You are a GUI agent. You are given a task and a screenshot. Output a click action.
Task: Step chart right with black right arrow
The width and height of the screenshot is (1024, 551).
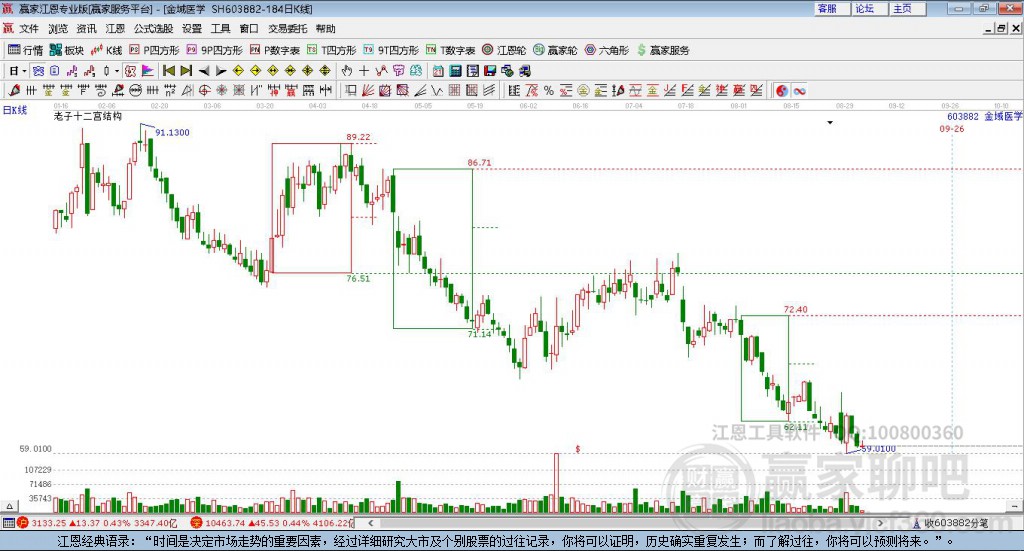221,71
